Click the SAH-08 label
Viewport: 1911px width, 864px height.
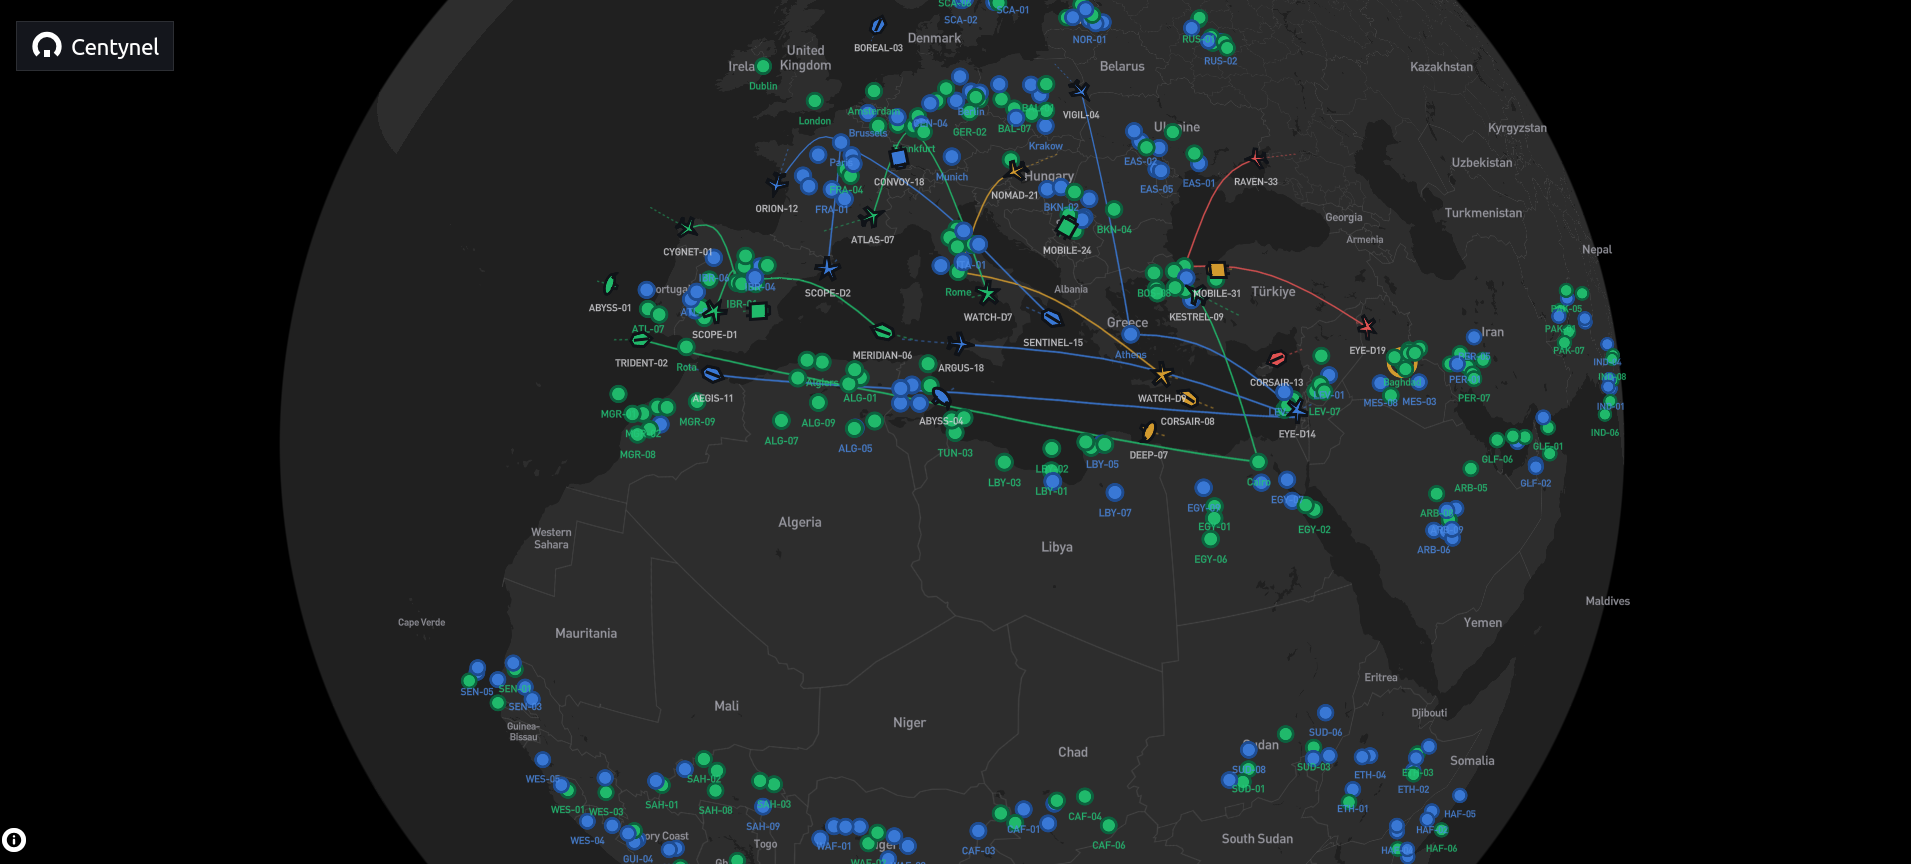click(x=715, y=810)
